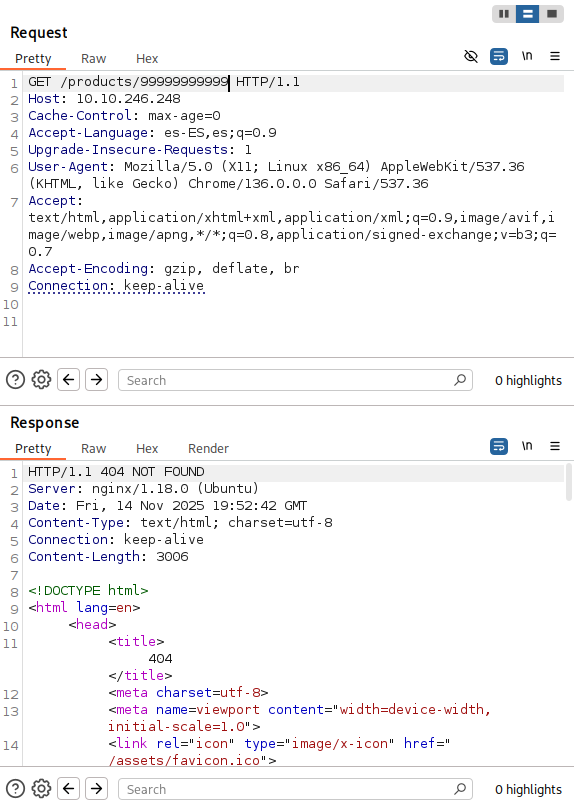Click the Accept-Encoding header line
576x811 pixels.
(x=163, y=269)
